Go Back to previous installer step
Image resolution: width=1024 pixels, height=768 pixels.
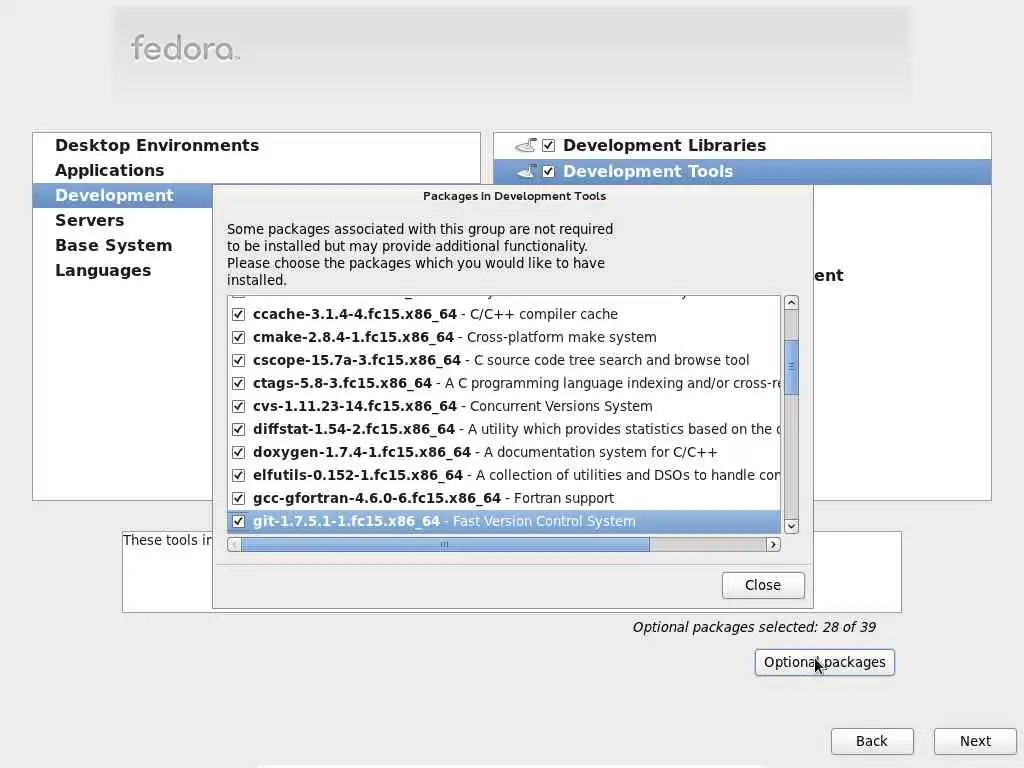[872, 741]
